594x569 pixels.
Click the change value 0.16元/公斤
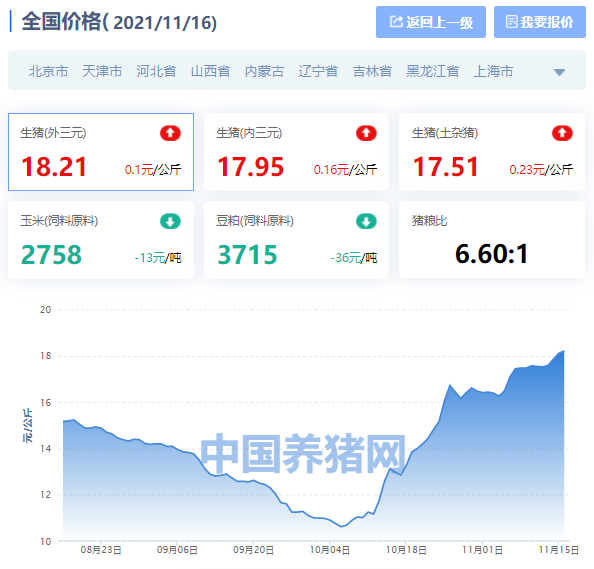click(345, 170)
